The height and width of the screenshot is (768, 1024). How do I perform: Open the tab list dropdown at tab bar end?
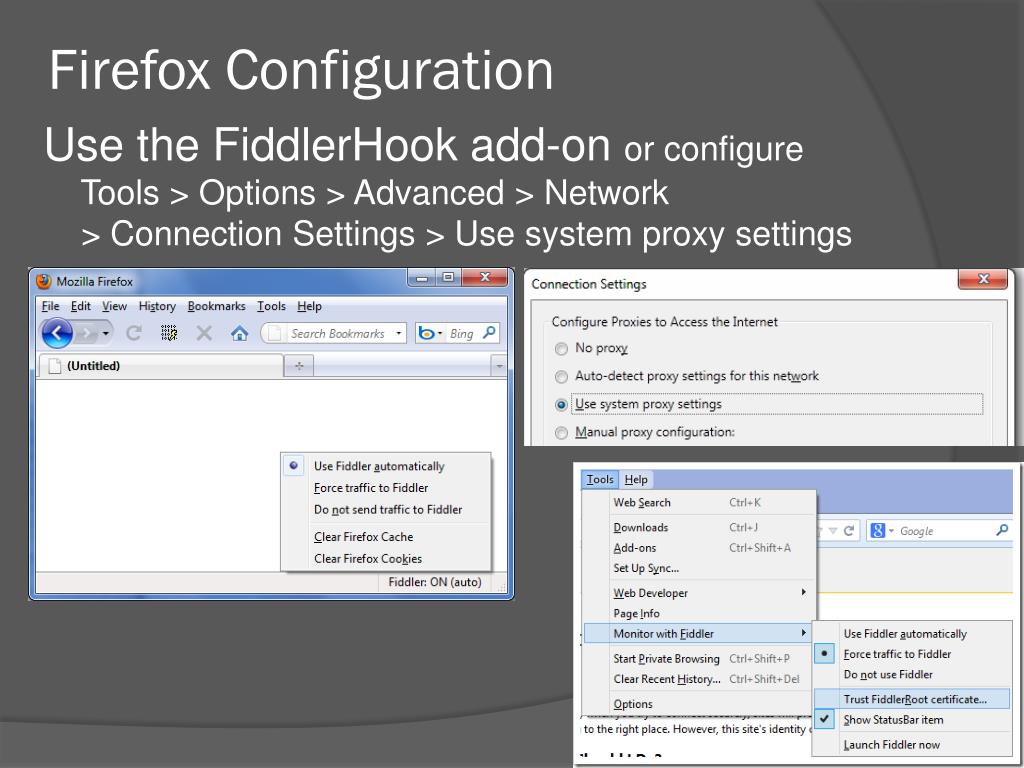[x=499, y=366]
